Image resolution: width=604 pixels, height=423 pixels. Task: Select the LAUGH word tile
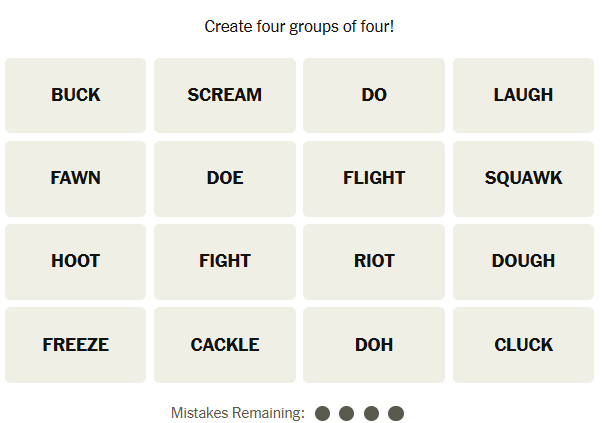(523, 95)
